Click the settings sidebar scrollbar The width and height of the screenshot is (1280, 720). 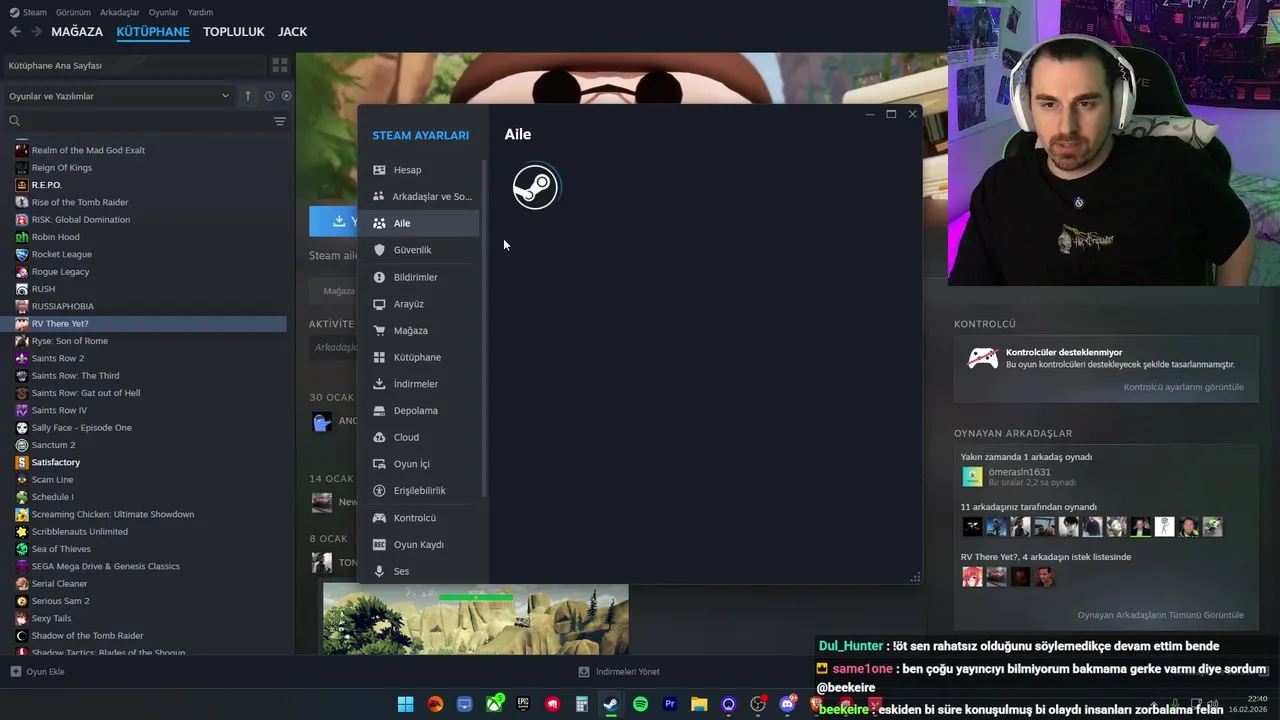point(485,328)
